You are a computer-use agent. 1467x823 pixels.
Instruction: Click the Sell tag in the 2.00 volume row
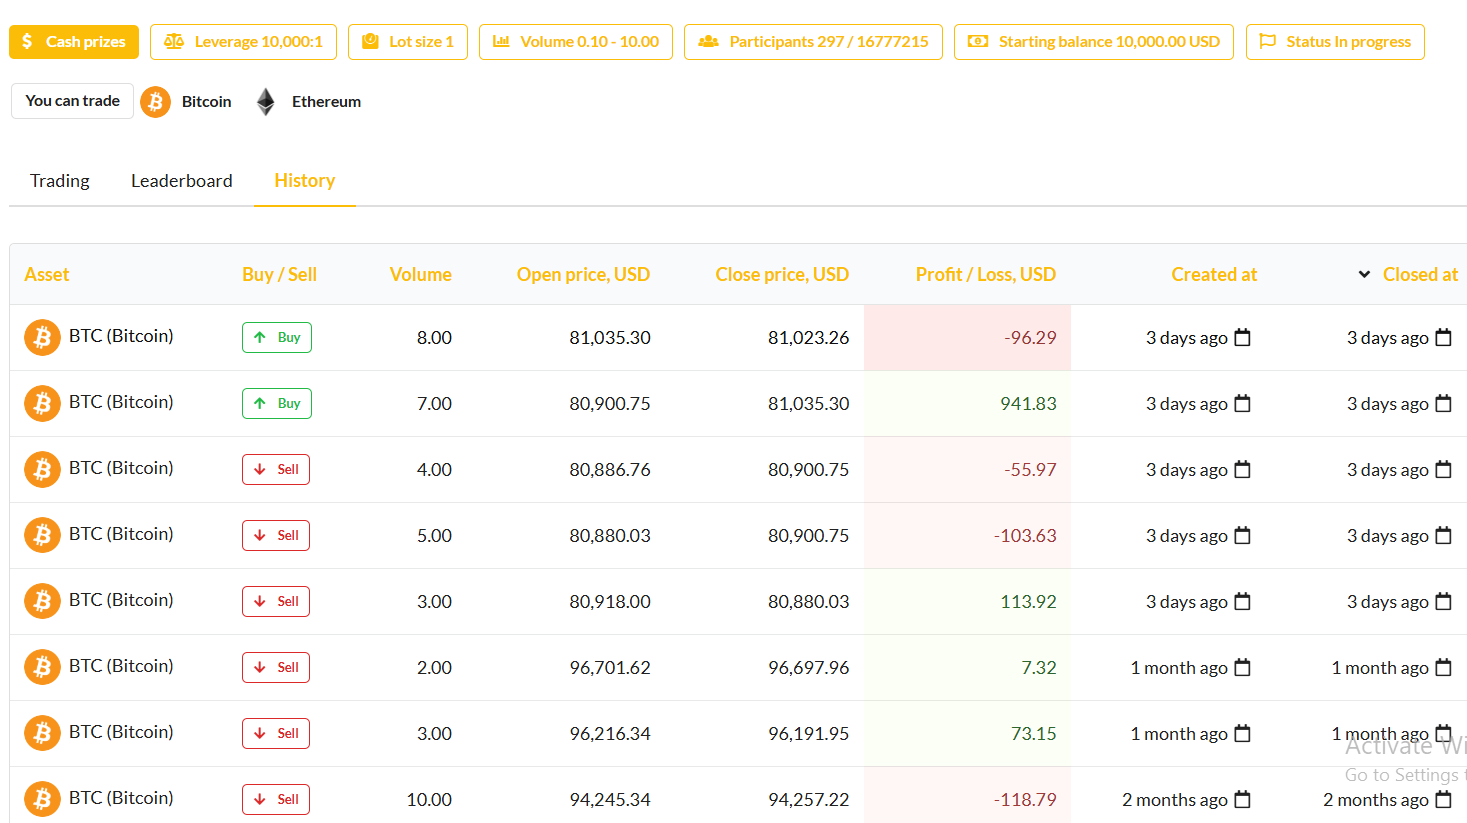276,668
